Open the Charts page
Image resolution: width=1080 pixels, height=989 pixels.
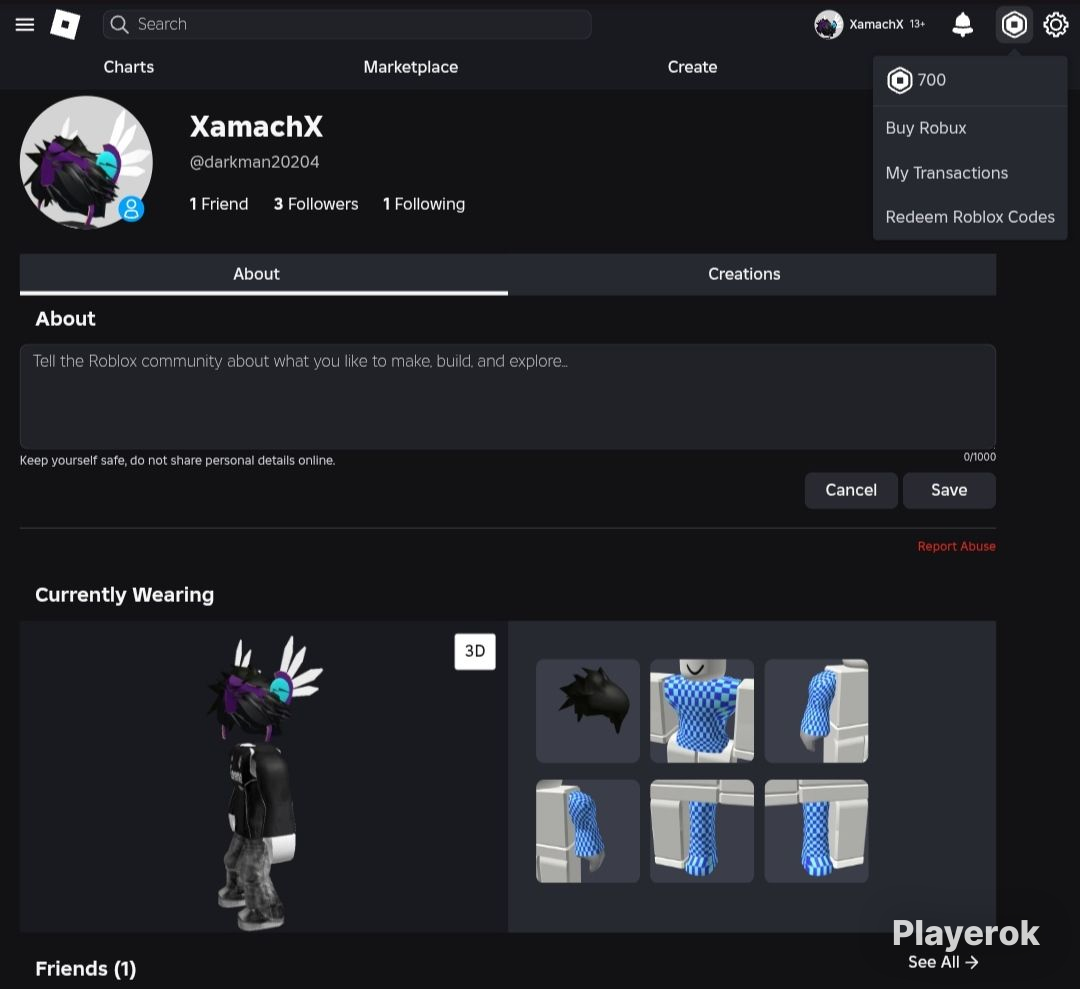point(129,67)
